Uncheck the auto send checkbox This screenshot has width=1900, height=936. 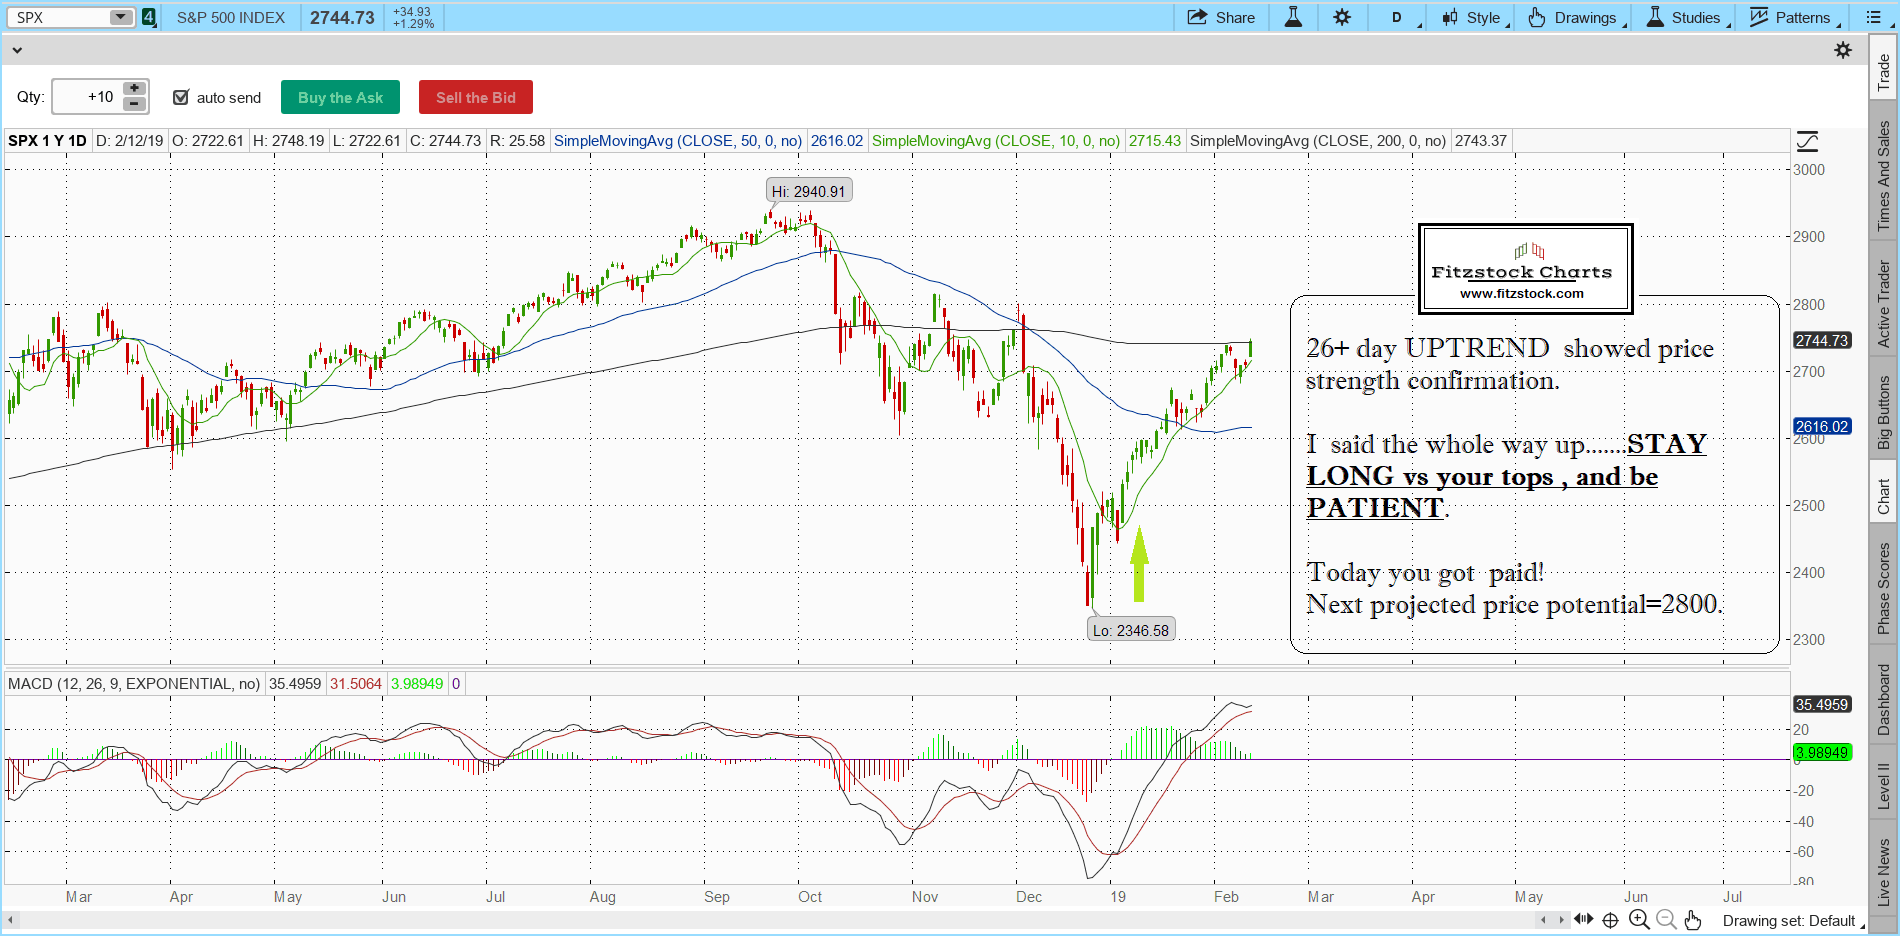(x=181, y=97)
